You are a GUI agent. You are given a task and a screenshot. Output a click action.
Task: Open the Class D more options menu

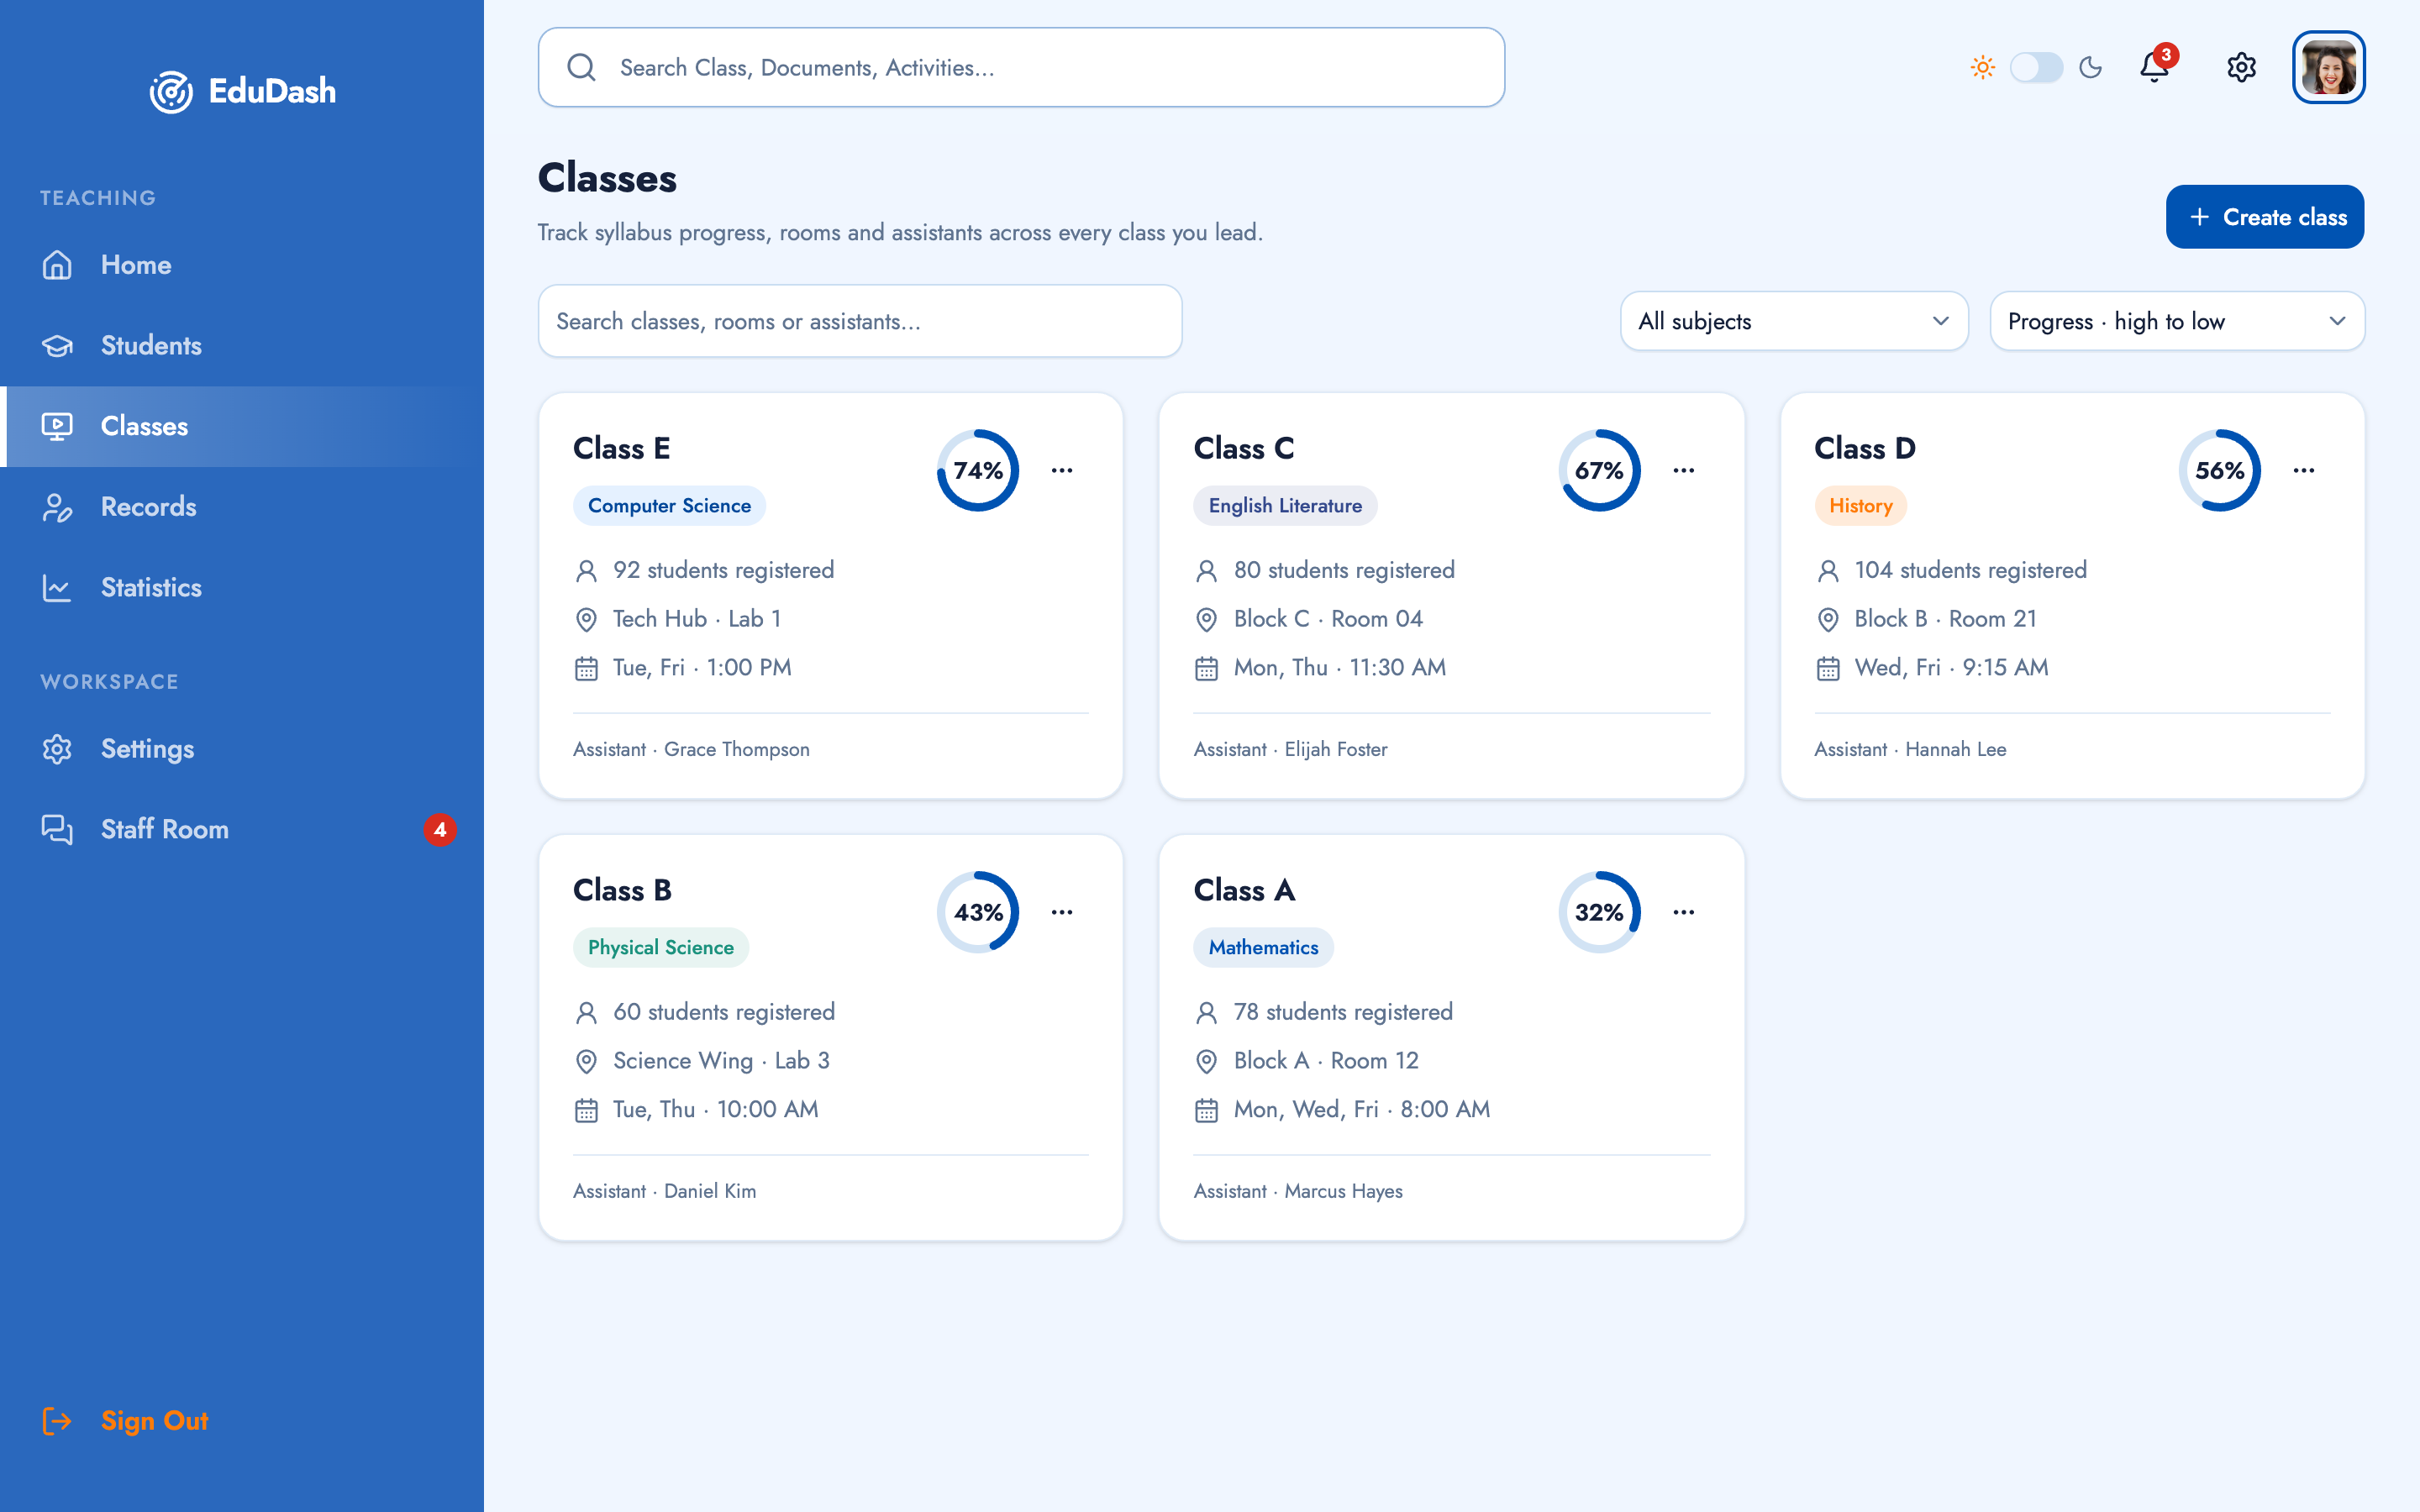tap(2304, 470)
